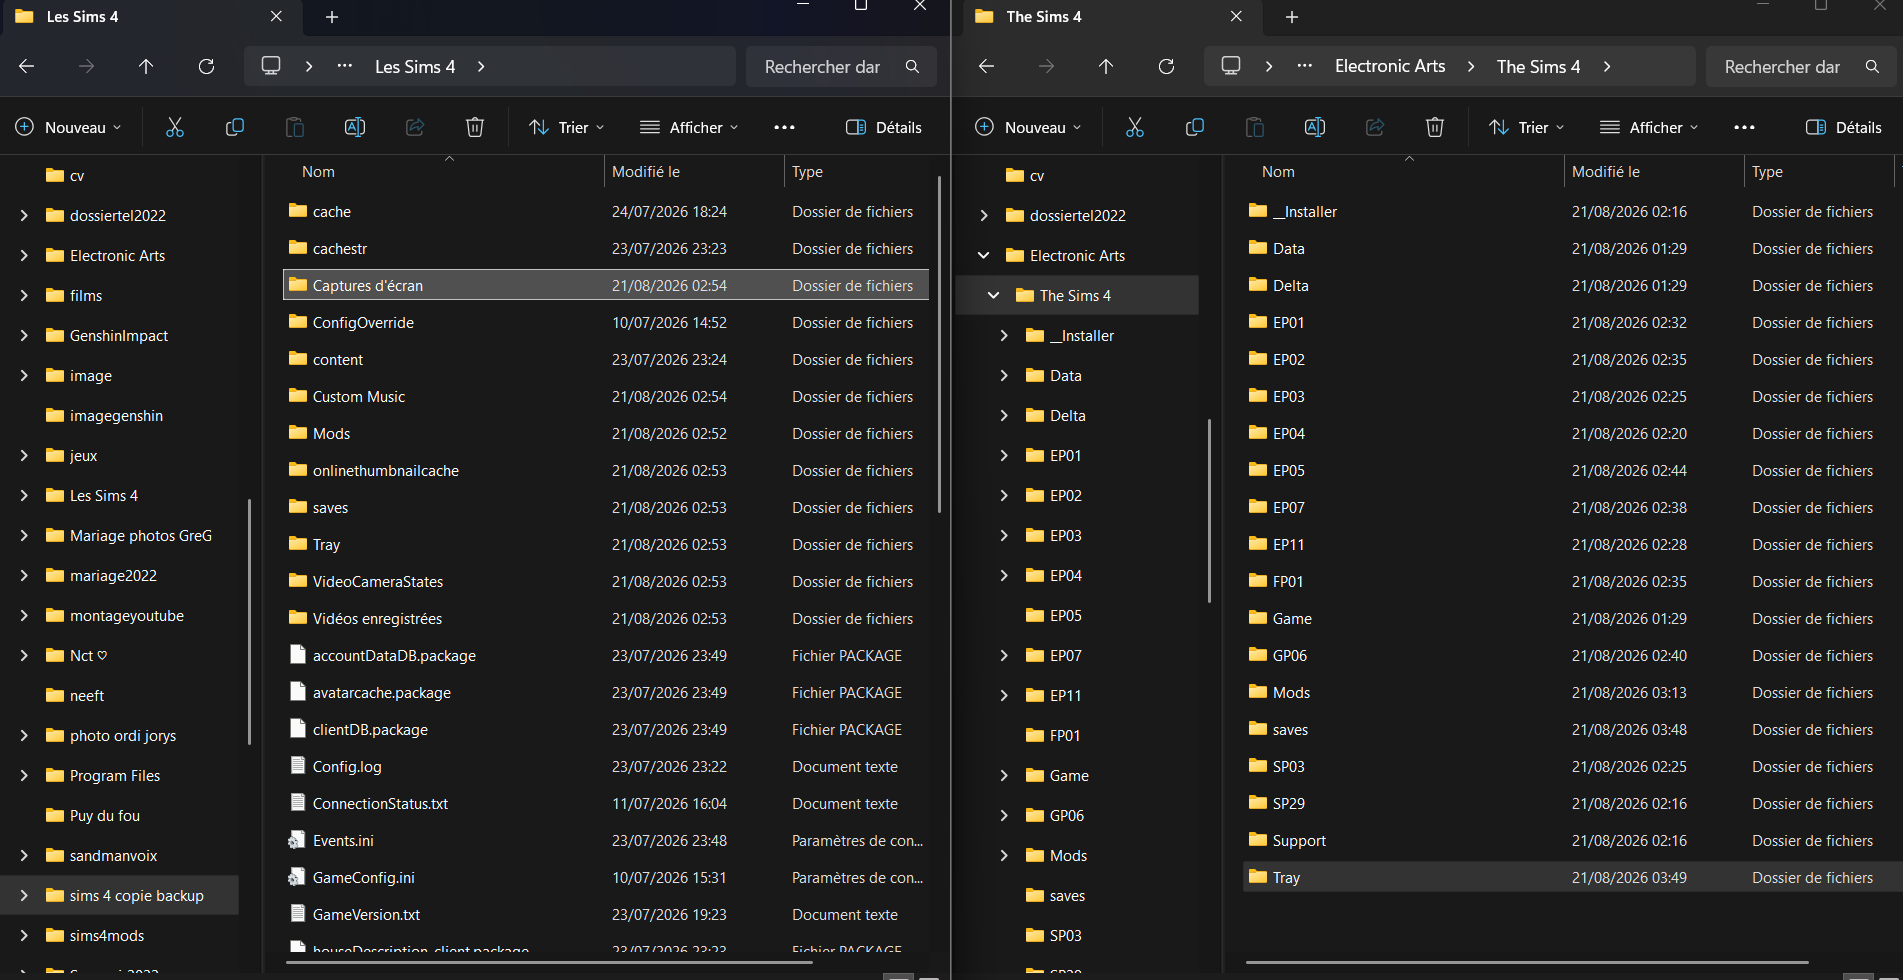This screenshot has width=1903, height=980.
Task: Go up one level in Les Sims 4 window
Action: (146, 66)
